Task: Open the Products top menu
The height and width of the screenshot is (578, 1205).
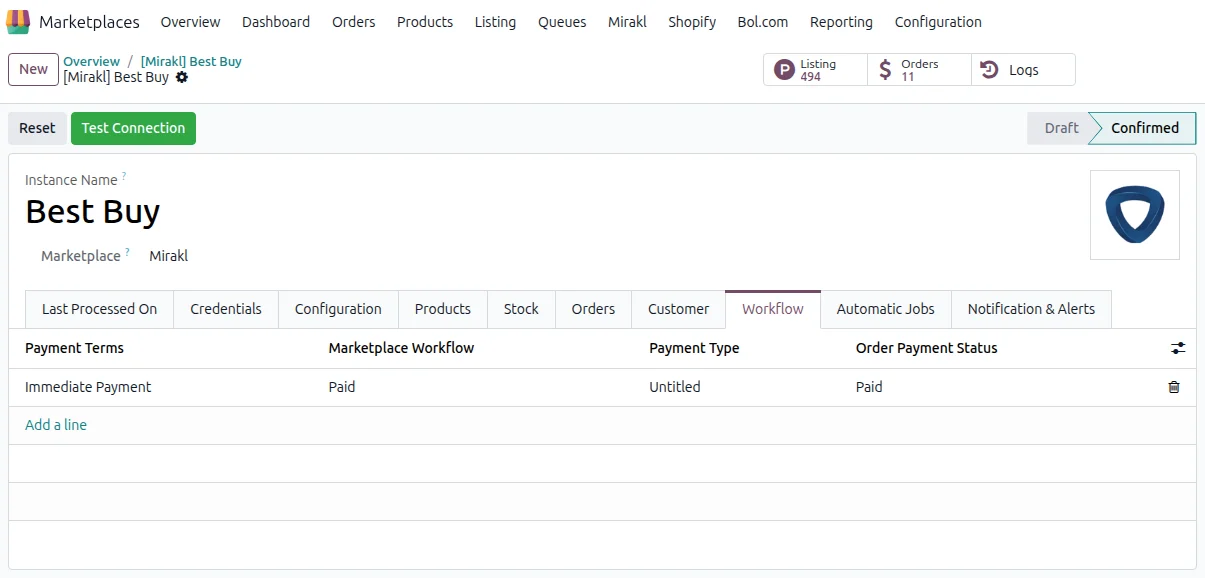Action: click(x=425, y=22)
